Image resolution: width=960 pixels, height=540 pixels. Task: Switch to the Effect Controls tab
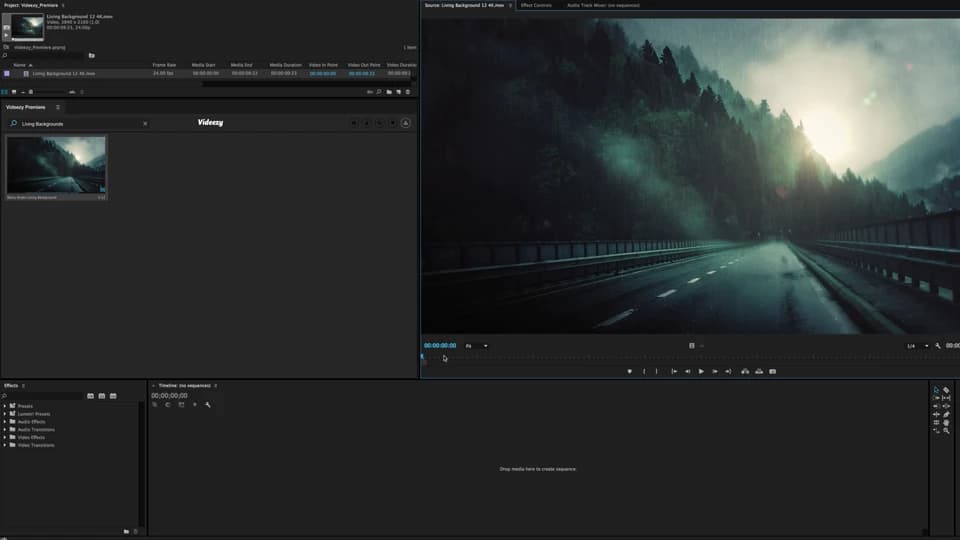pyautogui.click(x=536, y=5)
